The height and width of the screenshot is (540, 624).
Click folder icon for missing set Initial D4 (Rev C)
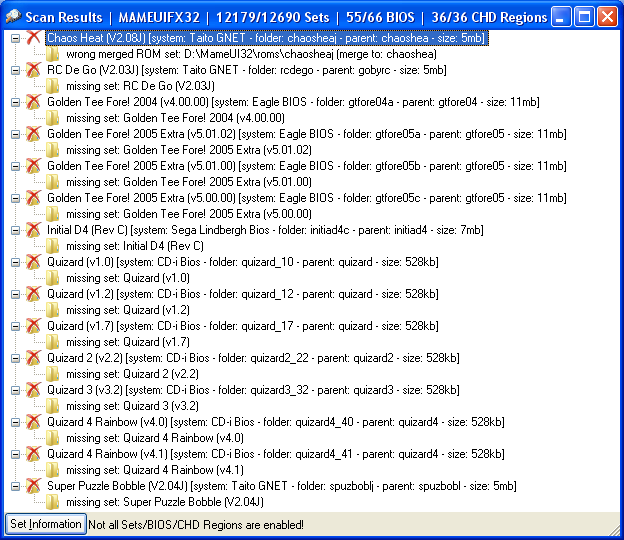[53, 246]
